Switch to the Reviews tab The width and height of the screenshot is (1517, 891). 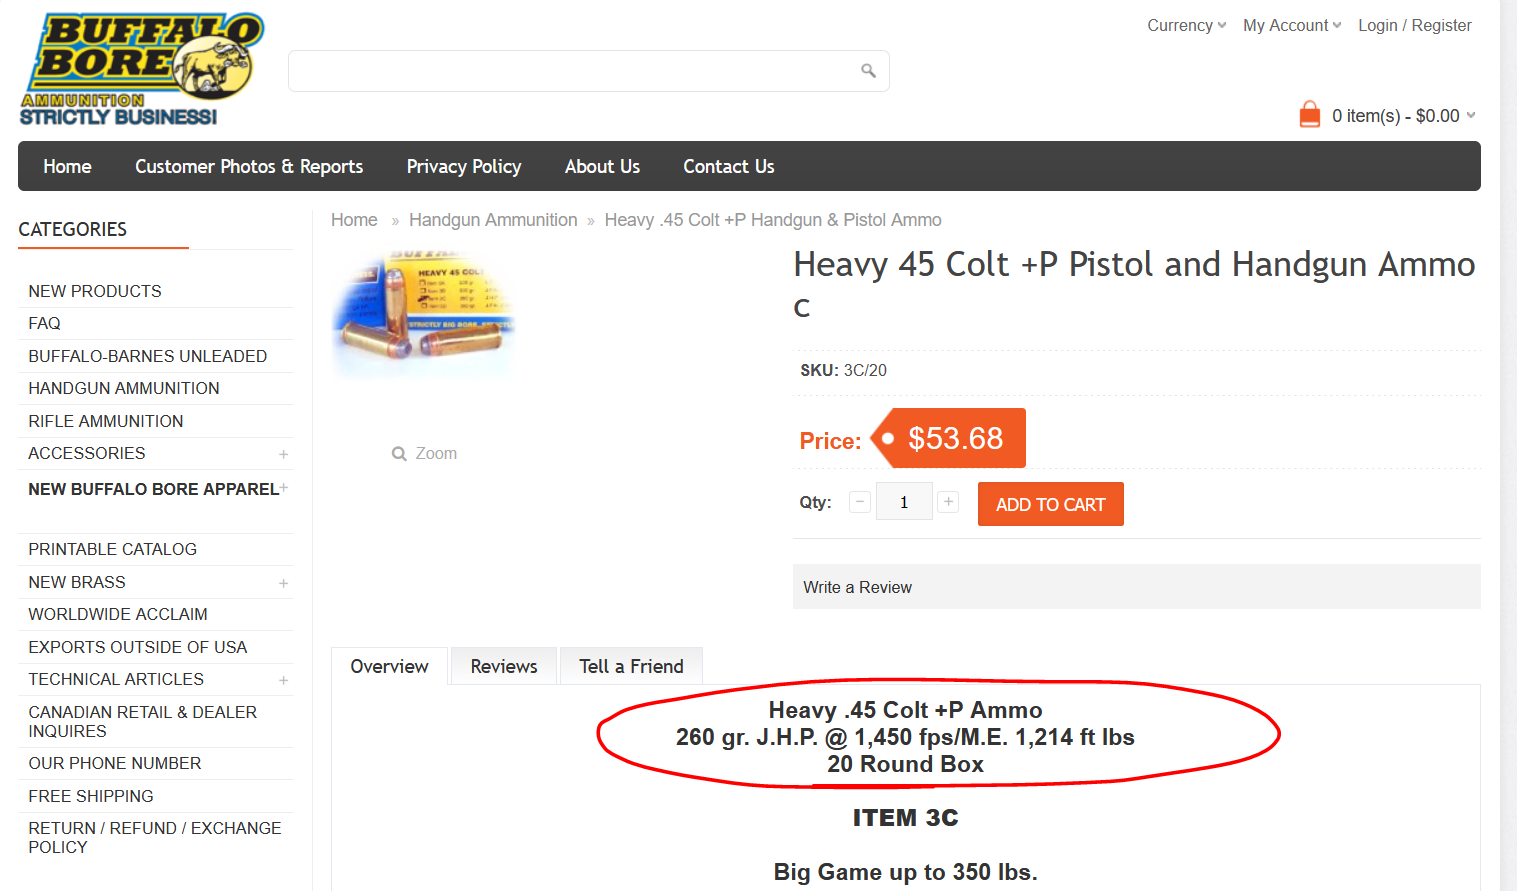pyautogui.click(x=504, y=666)
